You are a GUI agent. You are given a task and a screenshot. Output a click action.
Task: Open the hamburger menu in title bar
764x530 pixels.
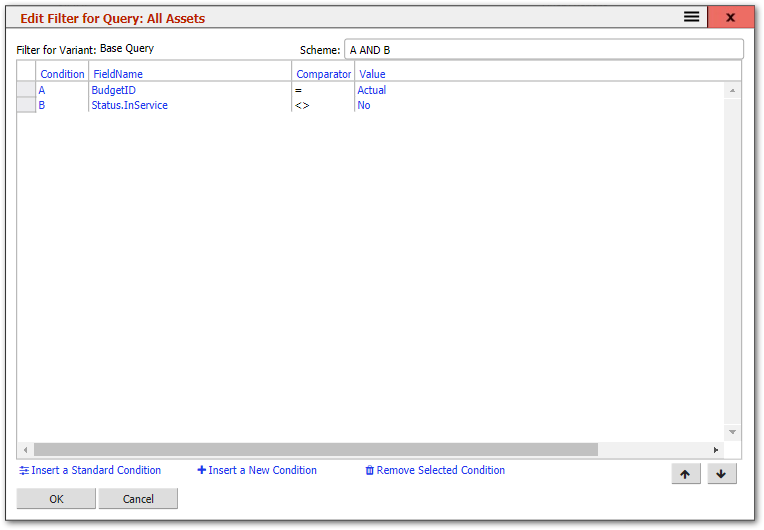[691, 17]
